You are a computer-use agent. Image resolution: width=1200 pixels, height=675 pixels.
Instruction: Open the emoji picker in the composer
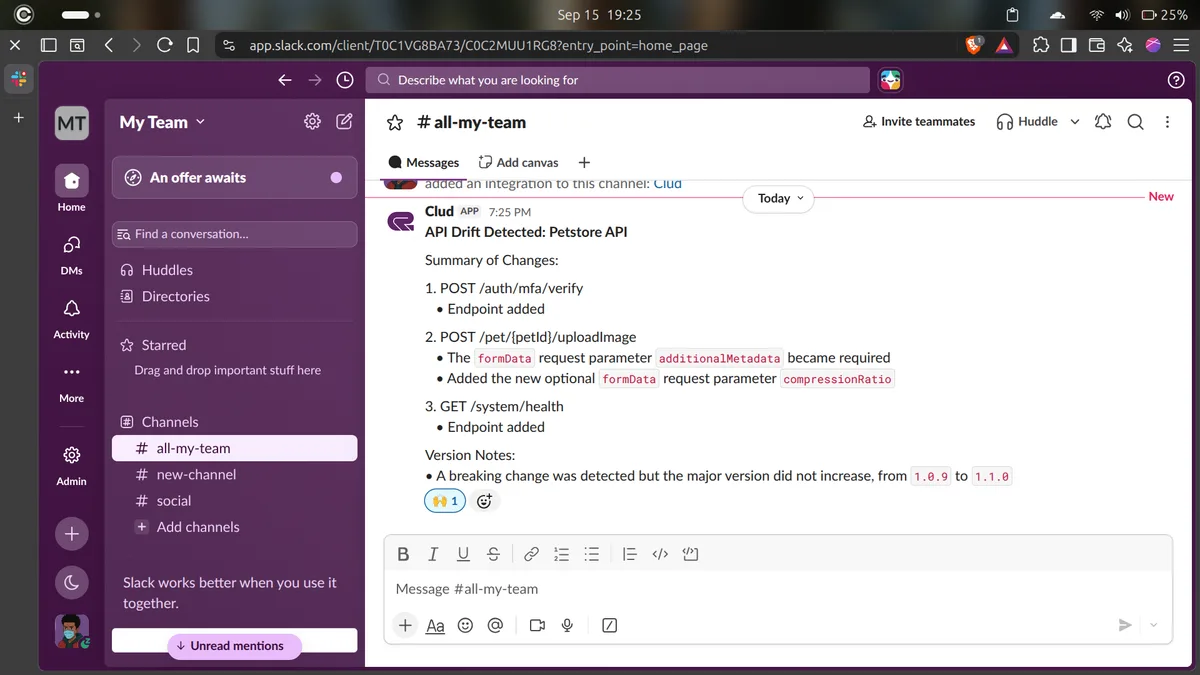coord(465,625)
